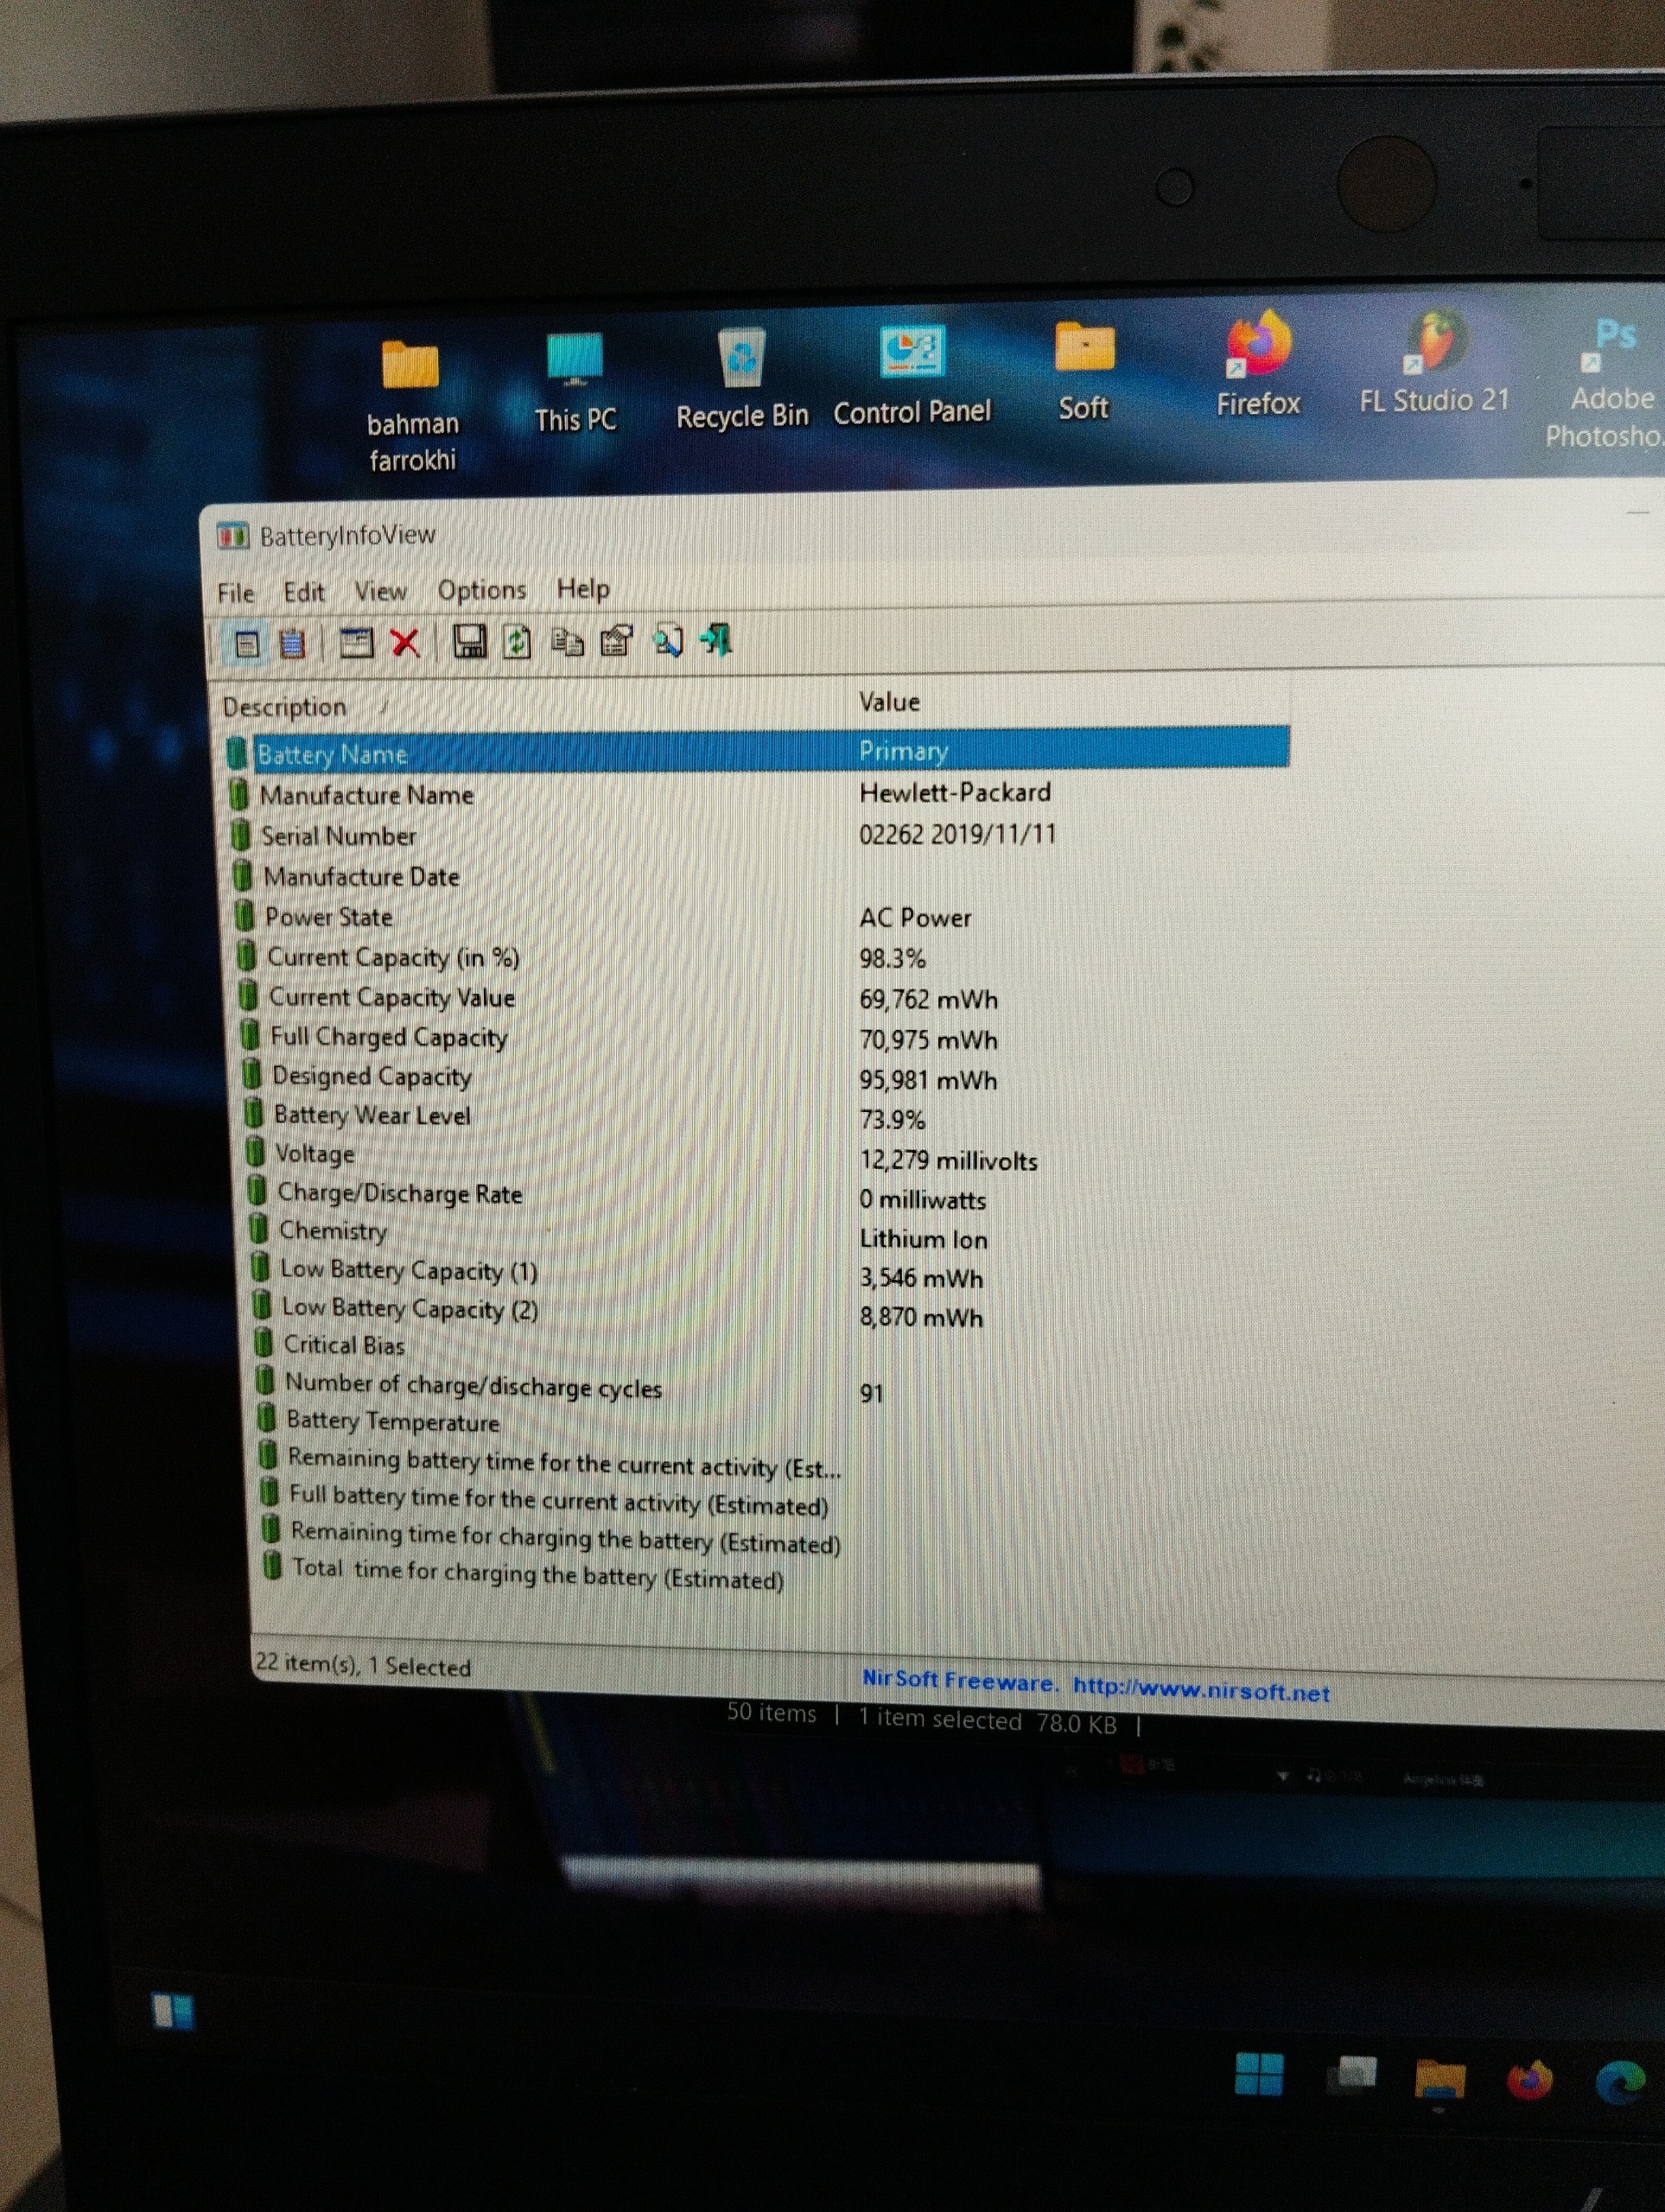Open the bahman farrokhi desktop folder
This screenshot has width=1665, height=2212.
(x=412, y=407)
